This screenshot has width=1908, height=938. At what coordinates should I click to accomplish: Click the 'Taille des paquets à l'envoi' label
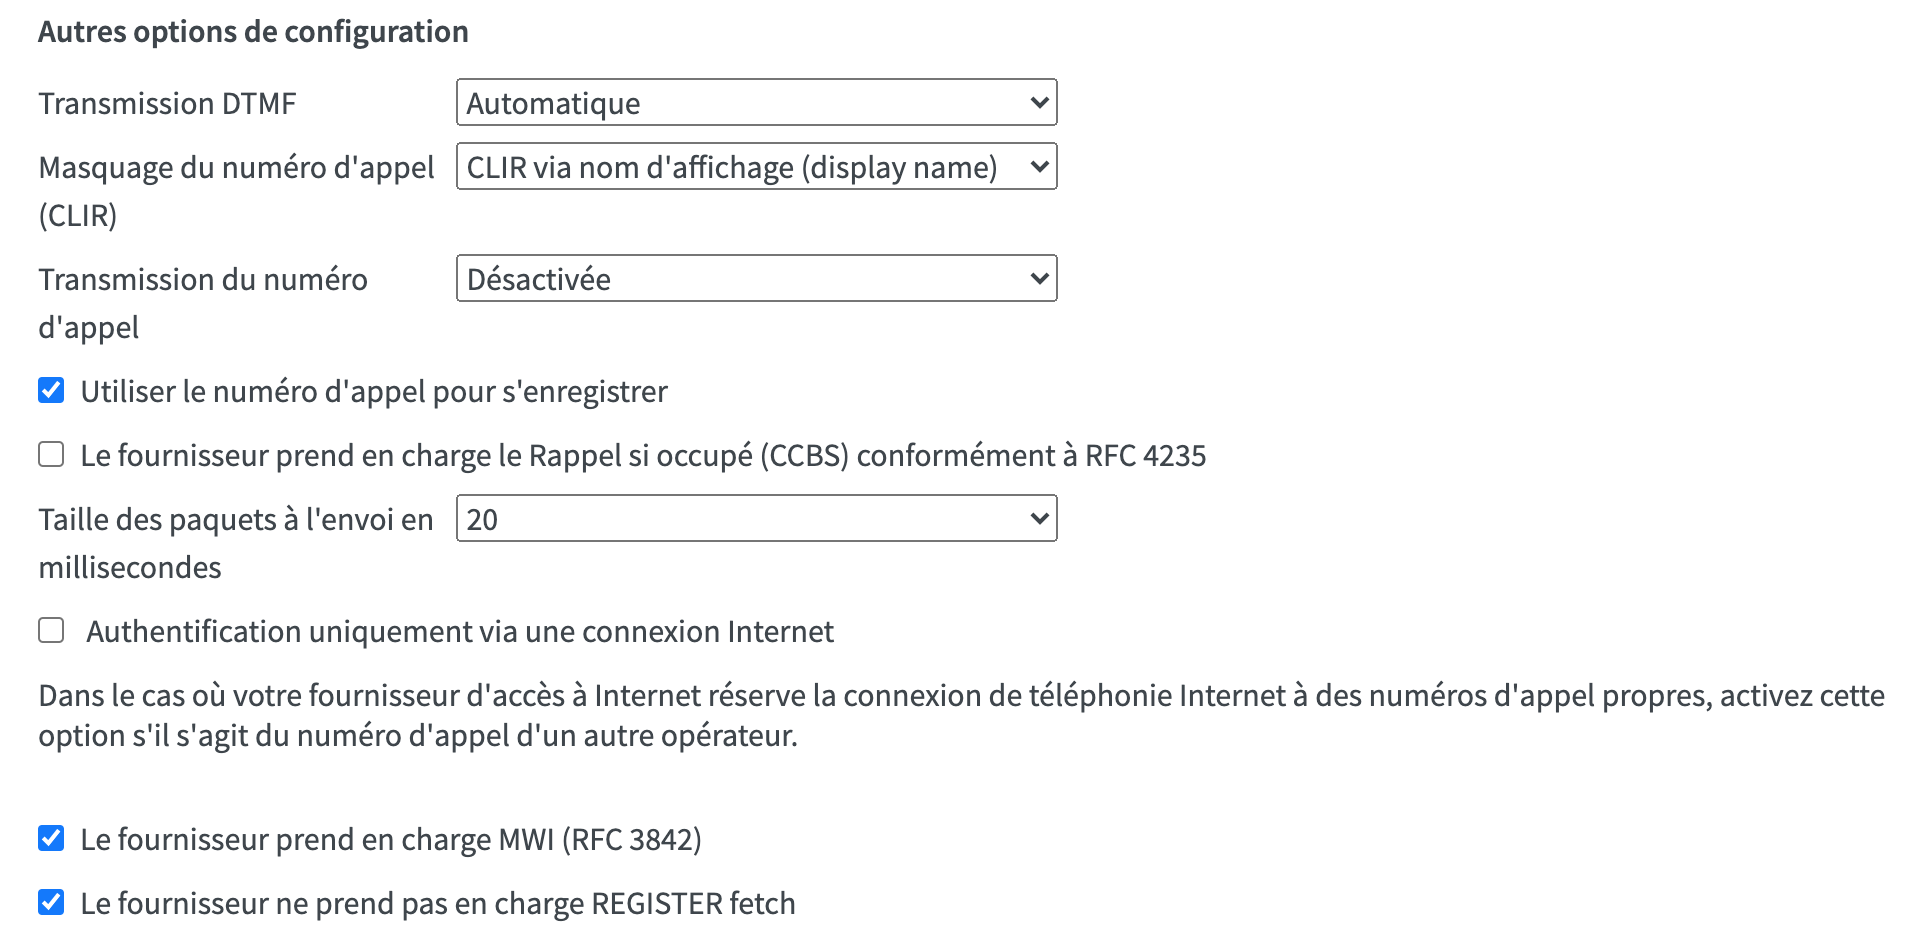(x=236, y=520)
